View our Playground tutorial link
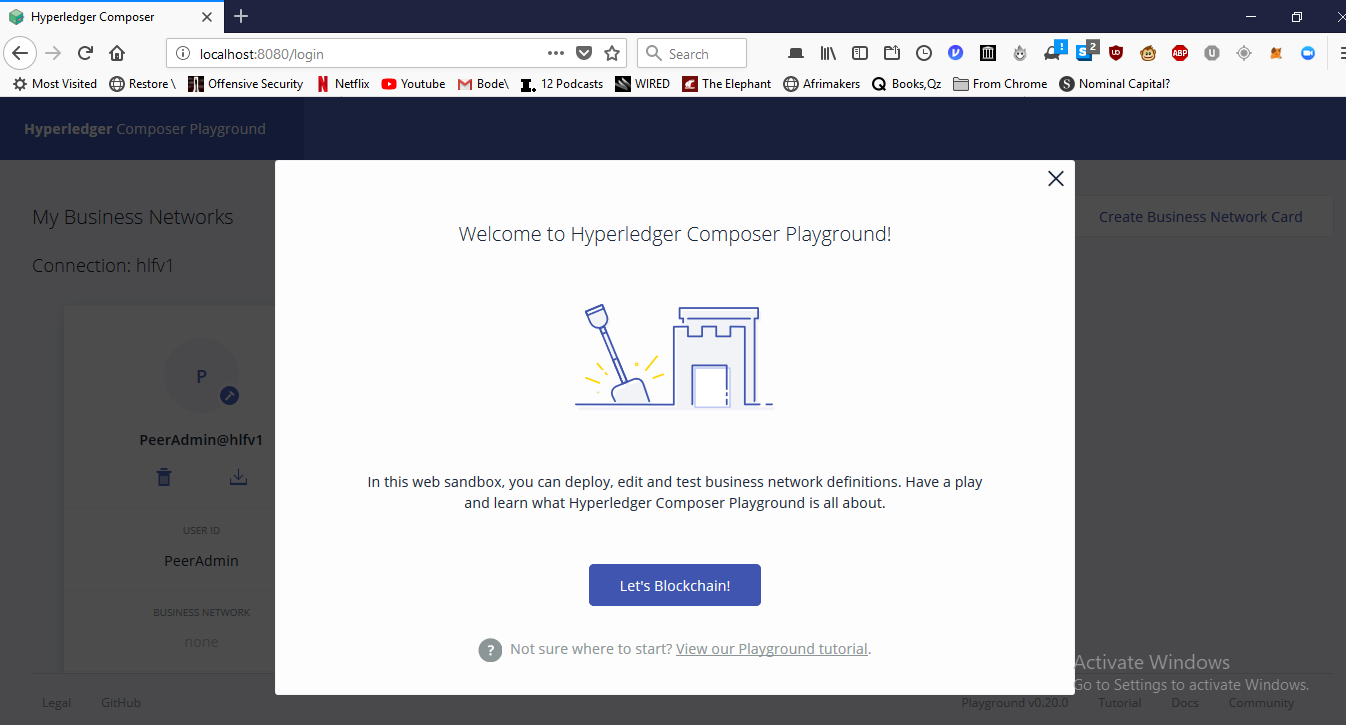The width and height of the screenshot is (1346, 725). (771, 649)
